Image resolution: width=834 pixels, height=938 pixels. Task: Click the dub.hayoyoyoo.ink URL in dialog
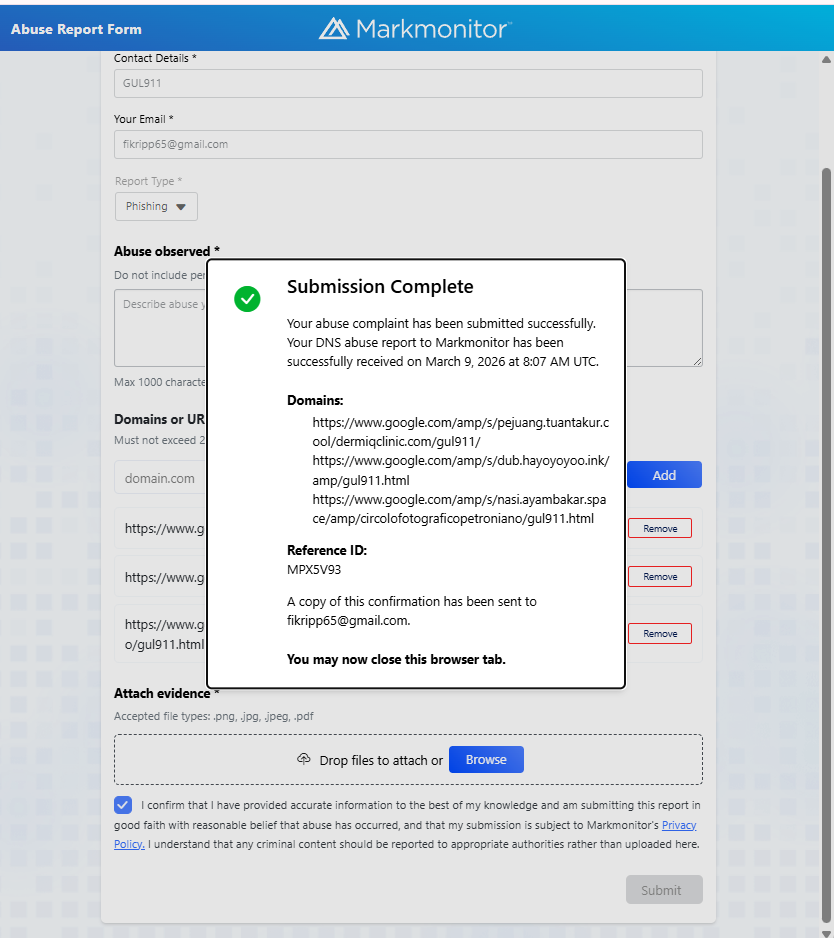(x=461, y=470)
